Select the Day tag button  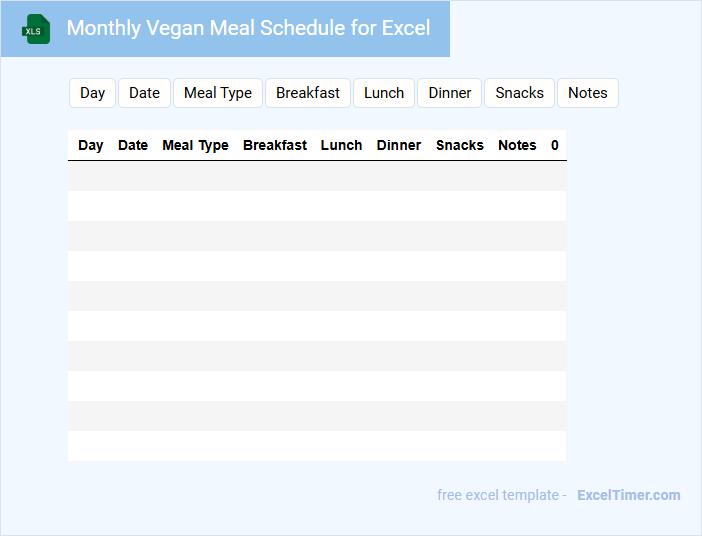(93, 93)
